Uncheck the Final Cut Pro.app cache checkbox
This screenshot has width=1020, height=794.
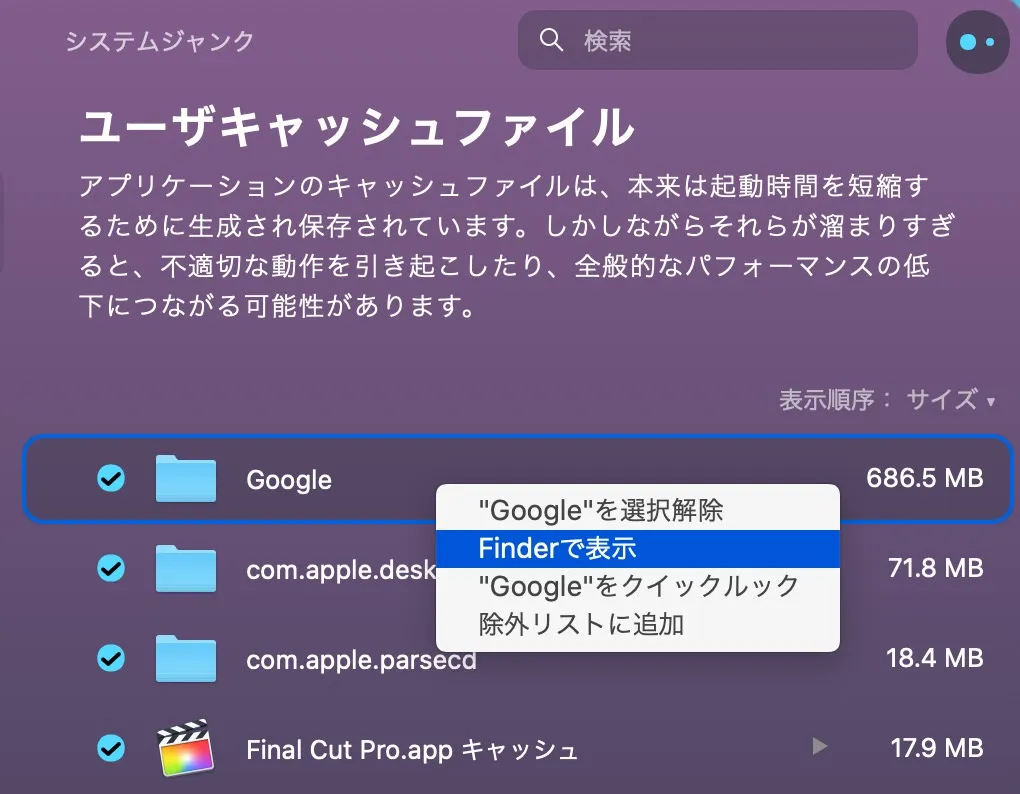tap(111, 748)
